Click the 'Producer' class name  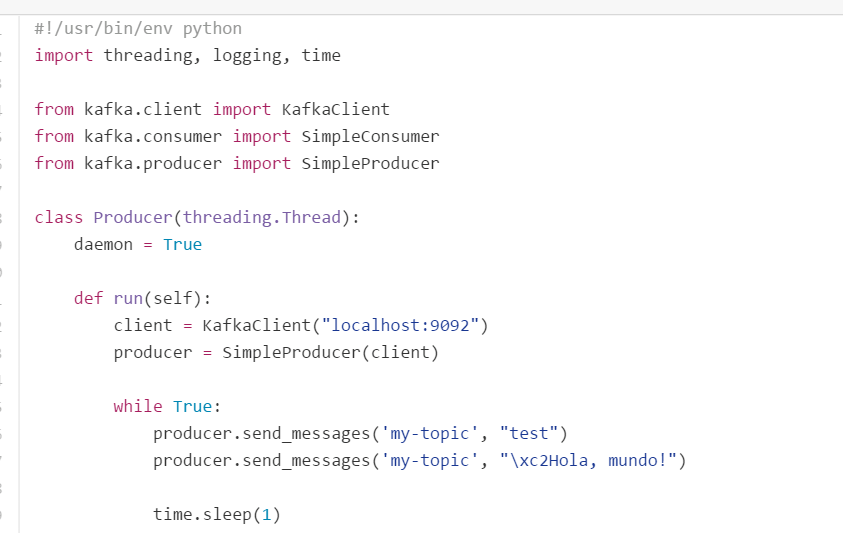[132, 217]
